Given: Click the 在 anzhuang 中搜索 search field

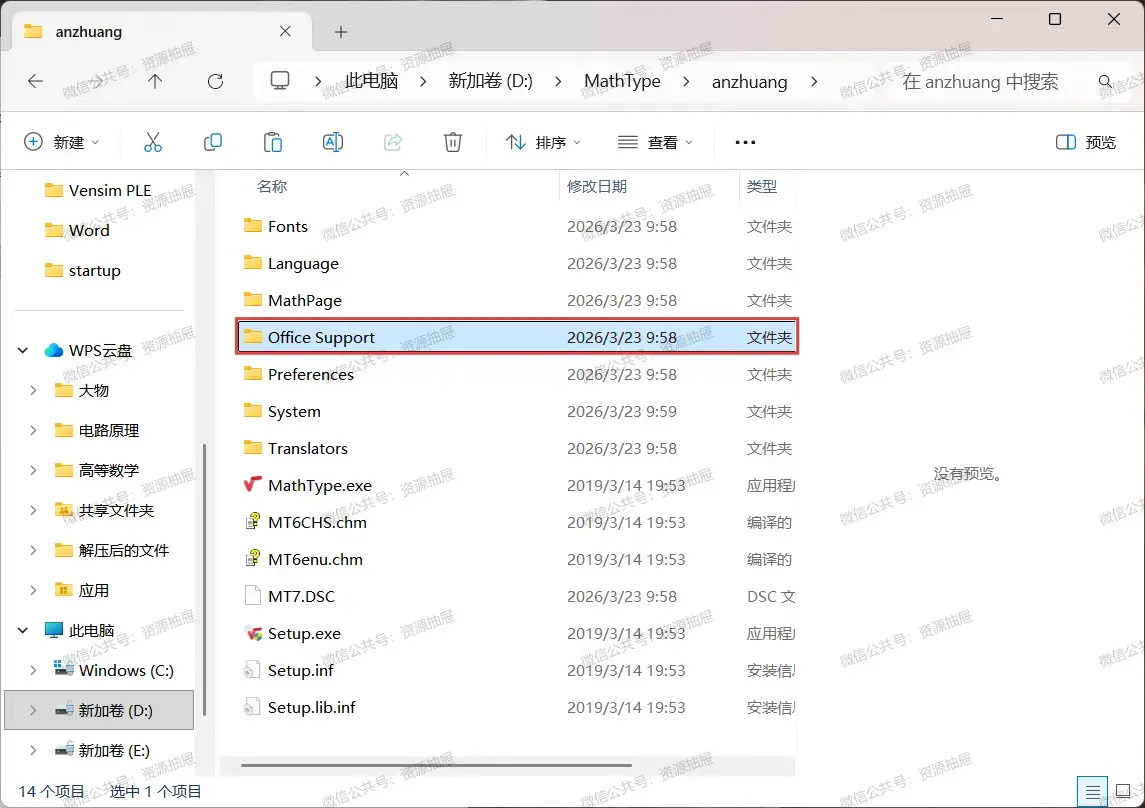Looking at the screenshot, I should click(980, 82).
